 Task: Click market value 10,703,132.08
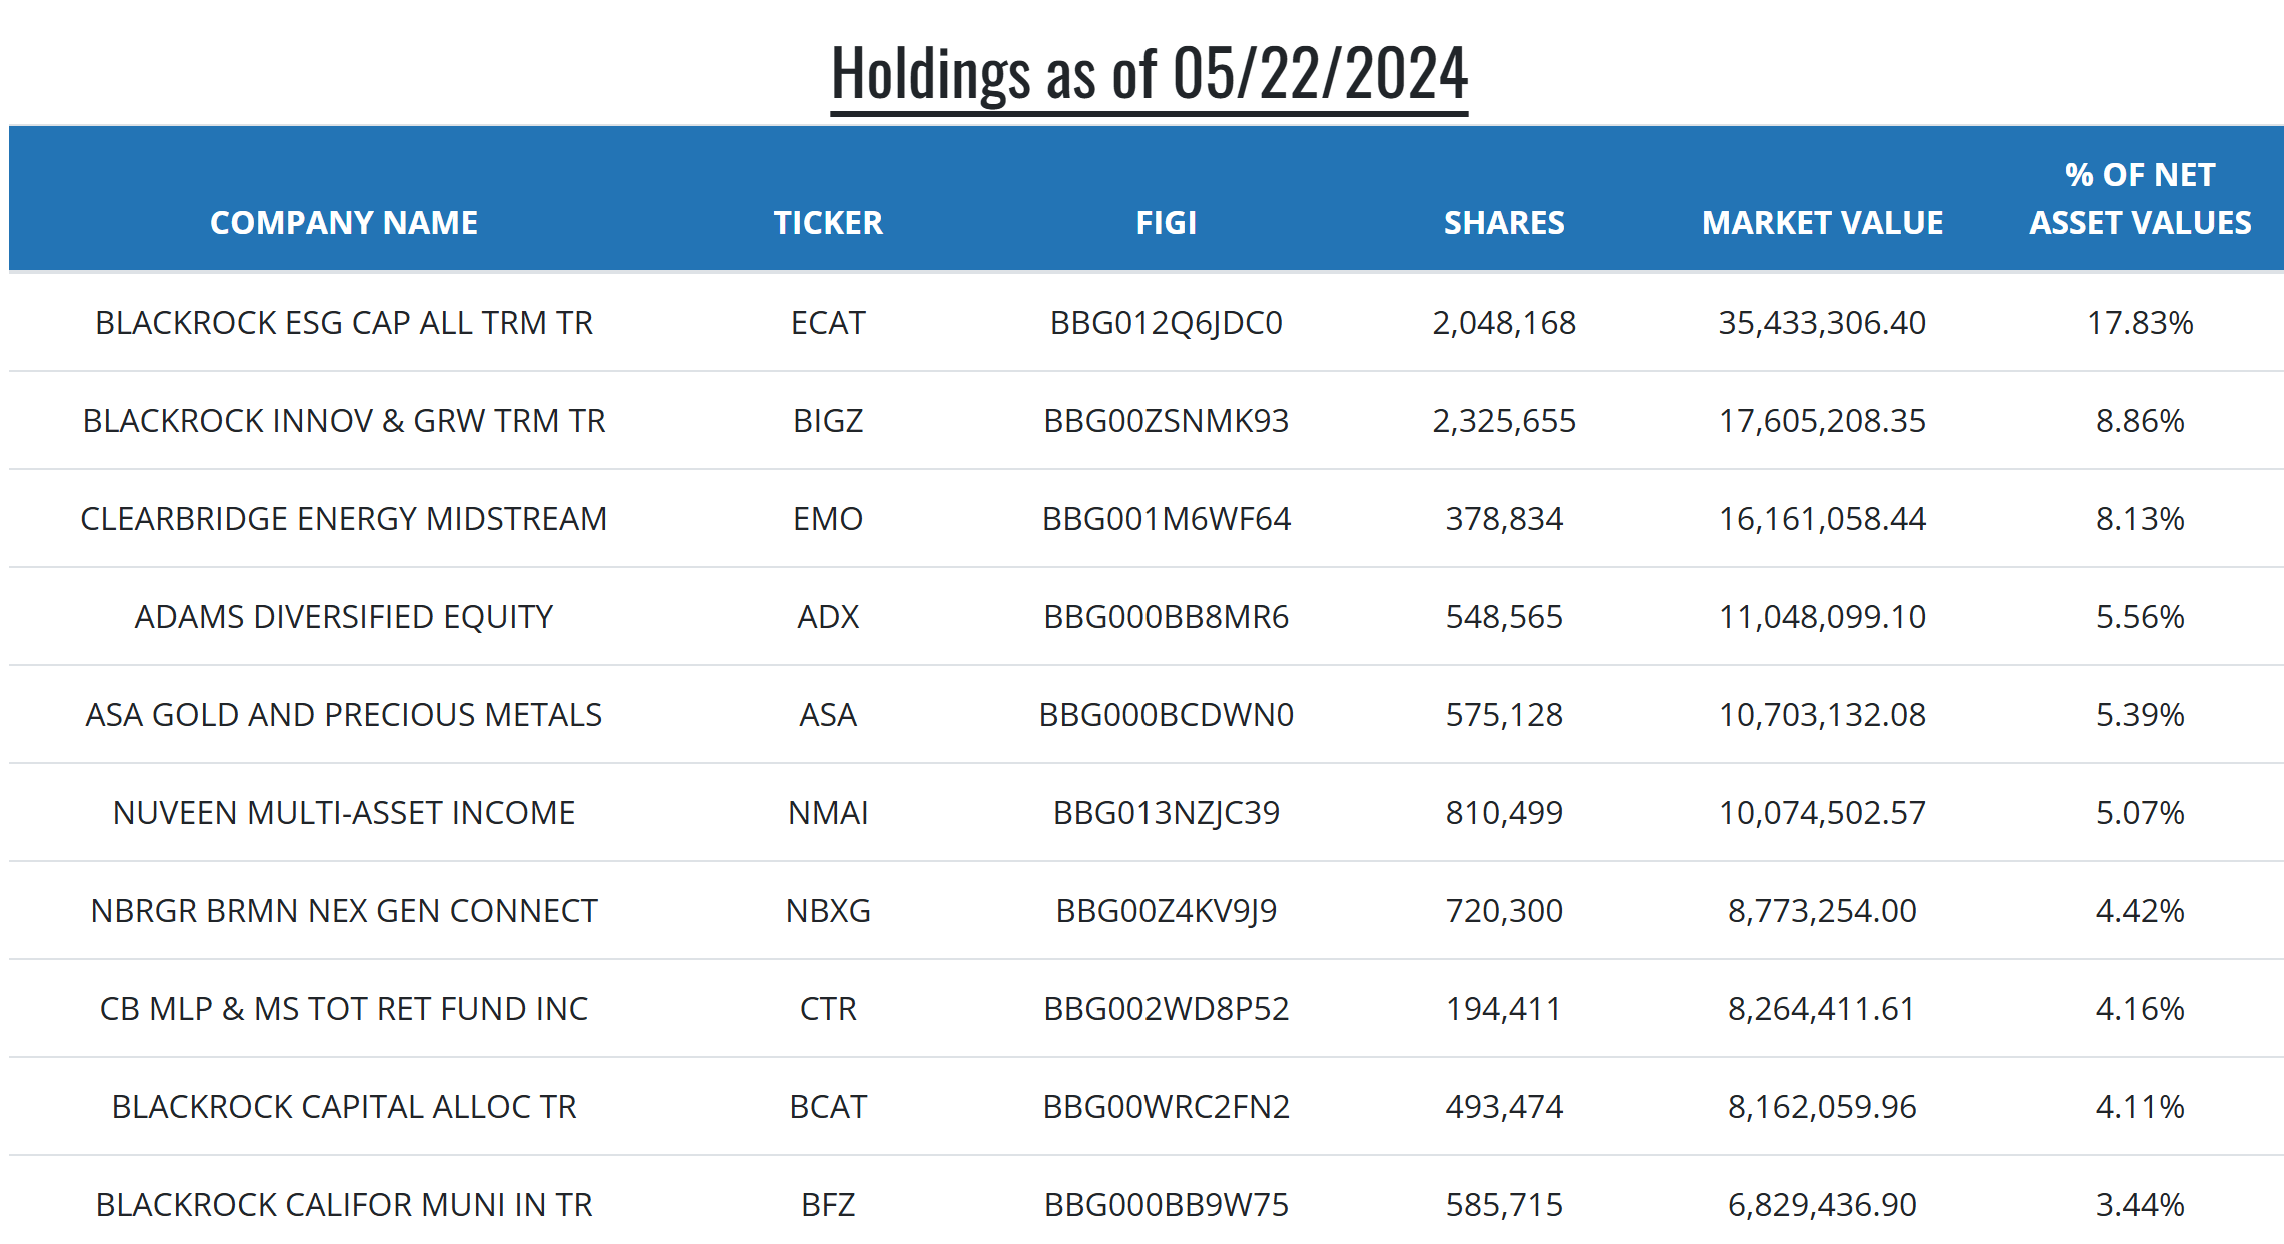(x=1822, y=715)
